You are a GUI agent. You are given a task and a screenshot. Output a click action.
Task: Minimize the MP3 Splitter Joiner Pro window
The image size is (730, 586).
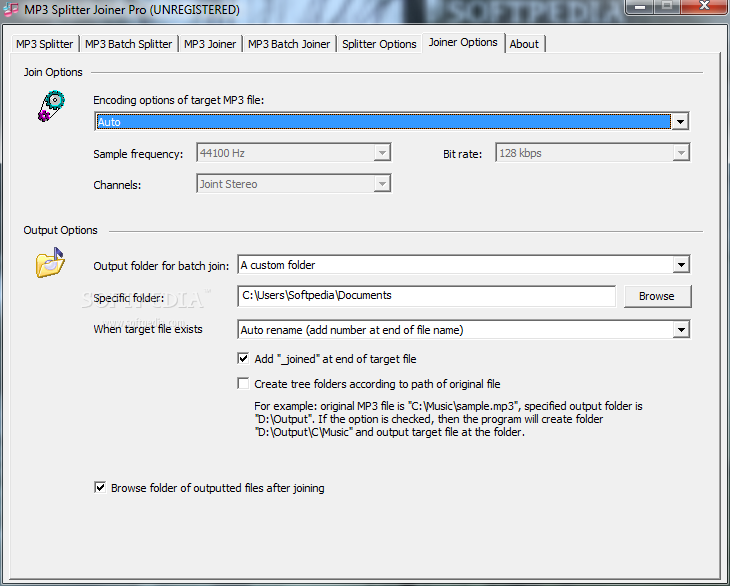click(640, 7)
